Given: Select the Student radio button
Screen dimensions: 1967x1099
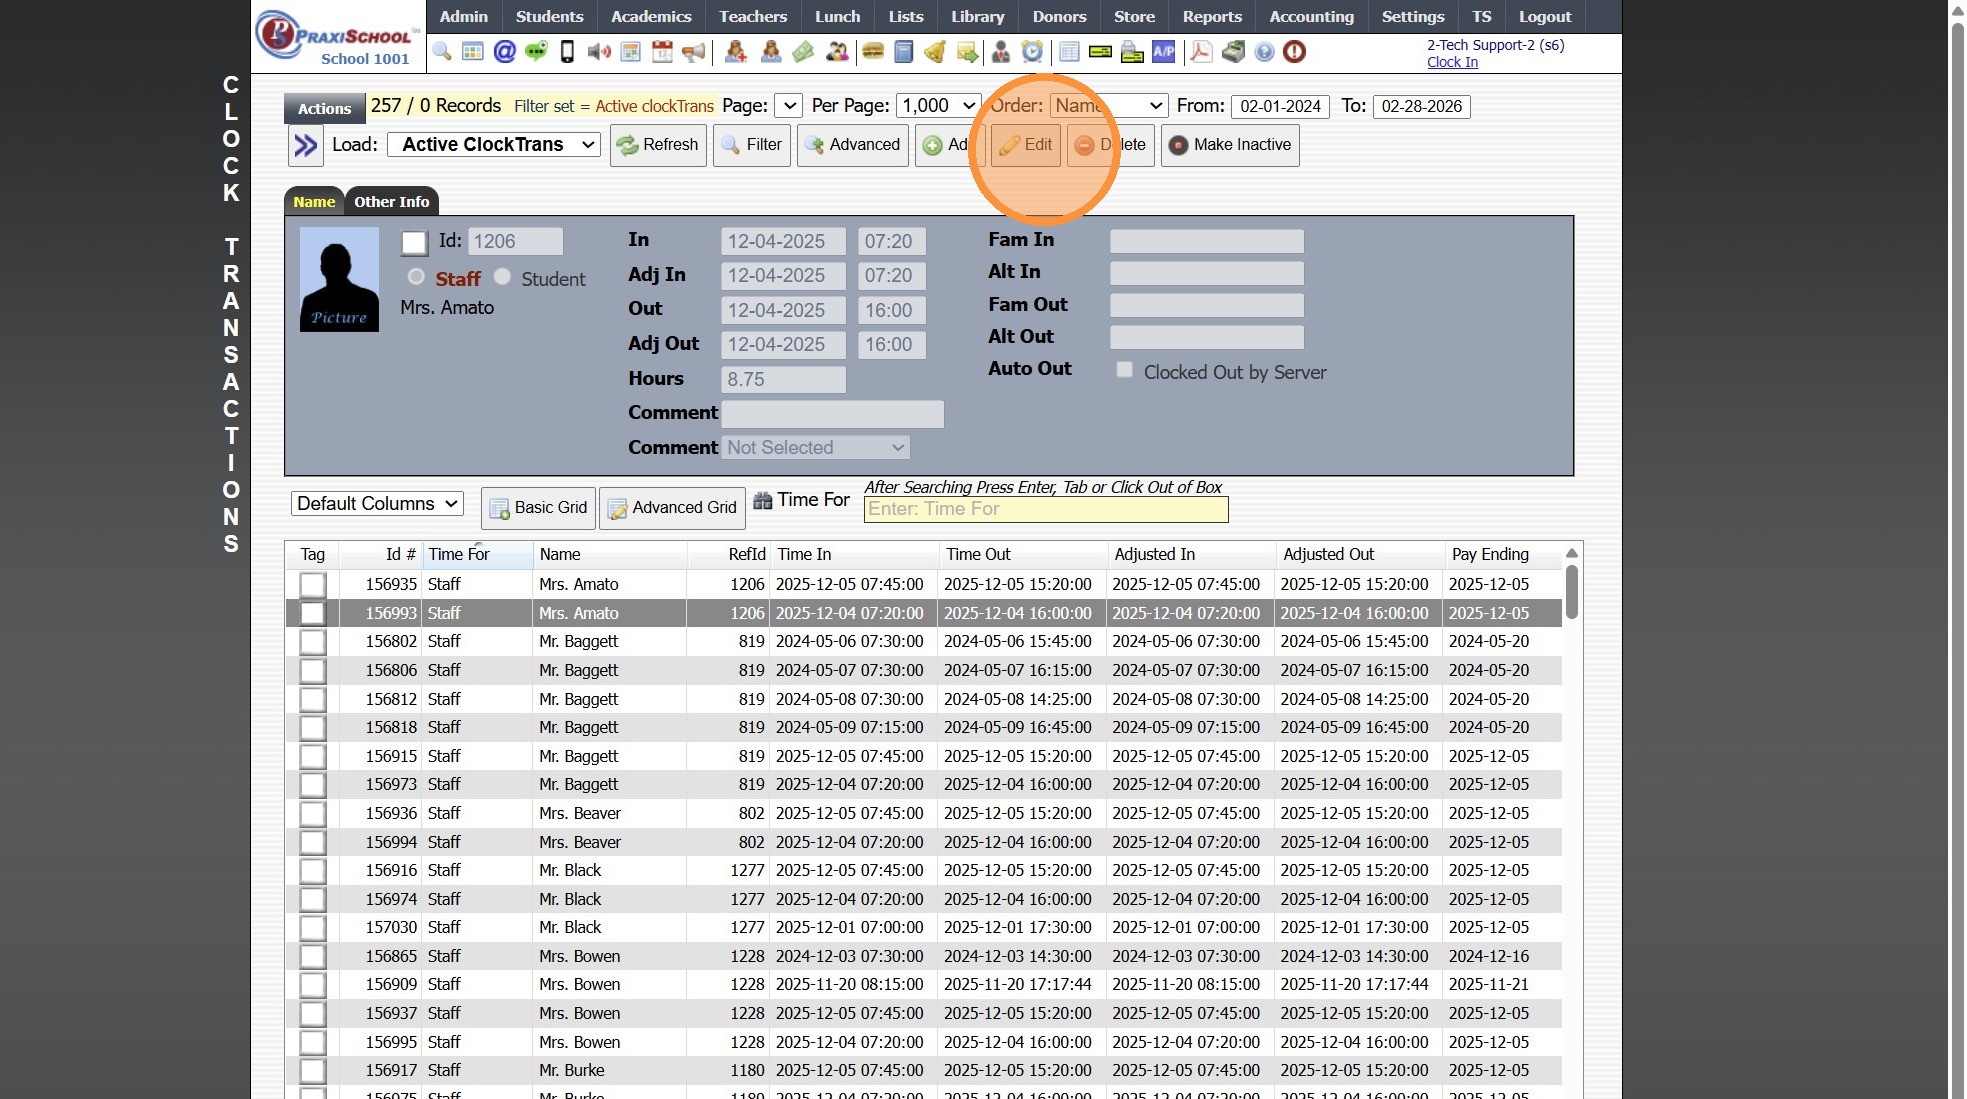Looking at the screenshot, I should click(x=503, y=277).
